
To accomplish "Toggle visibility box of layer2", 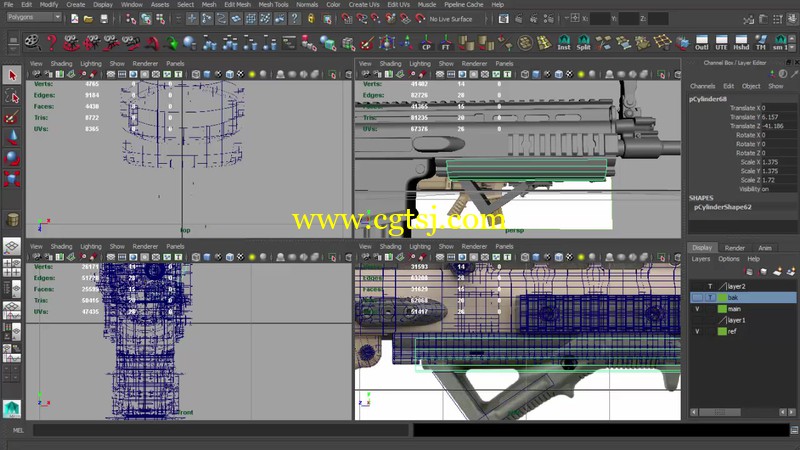I will click(697, 286).
